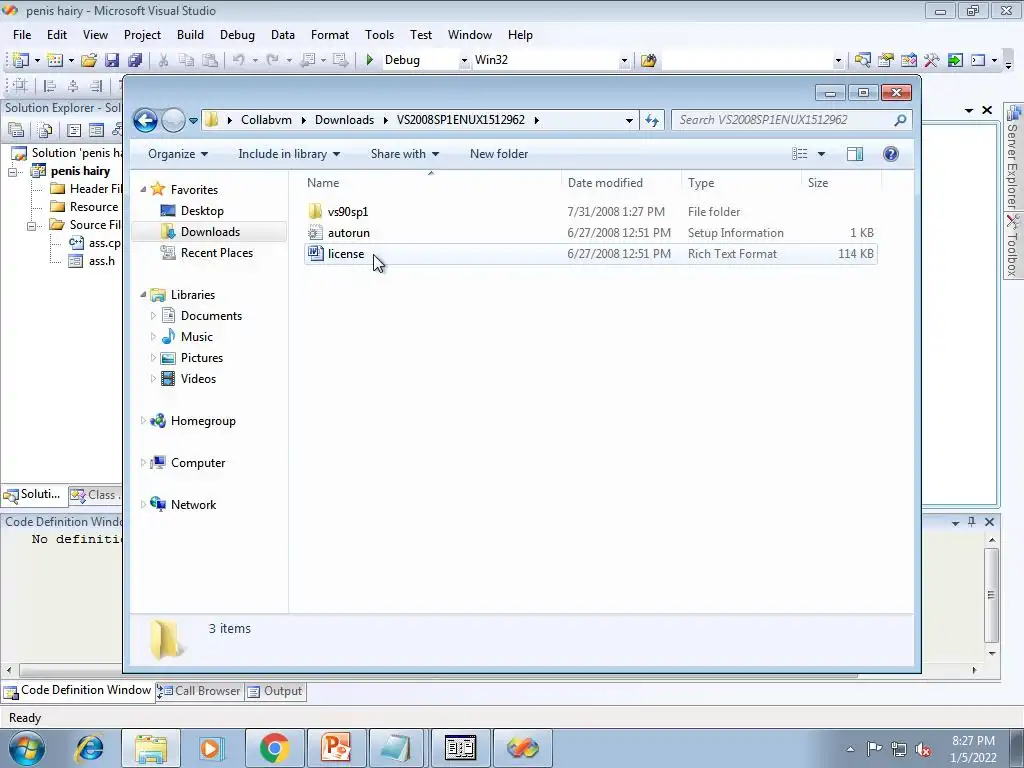Select the autorun file
The height and width of the screenshot is (768, 1024).
point(349,232)
